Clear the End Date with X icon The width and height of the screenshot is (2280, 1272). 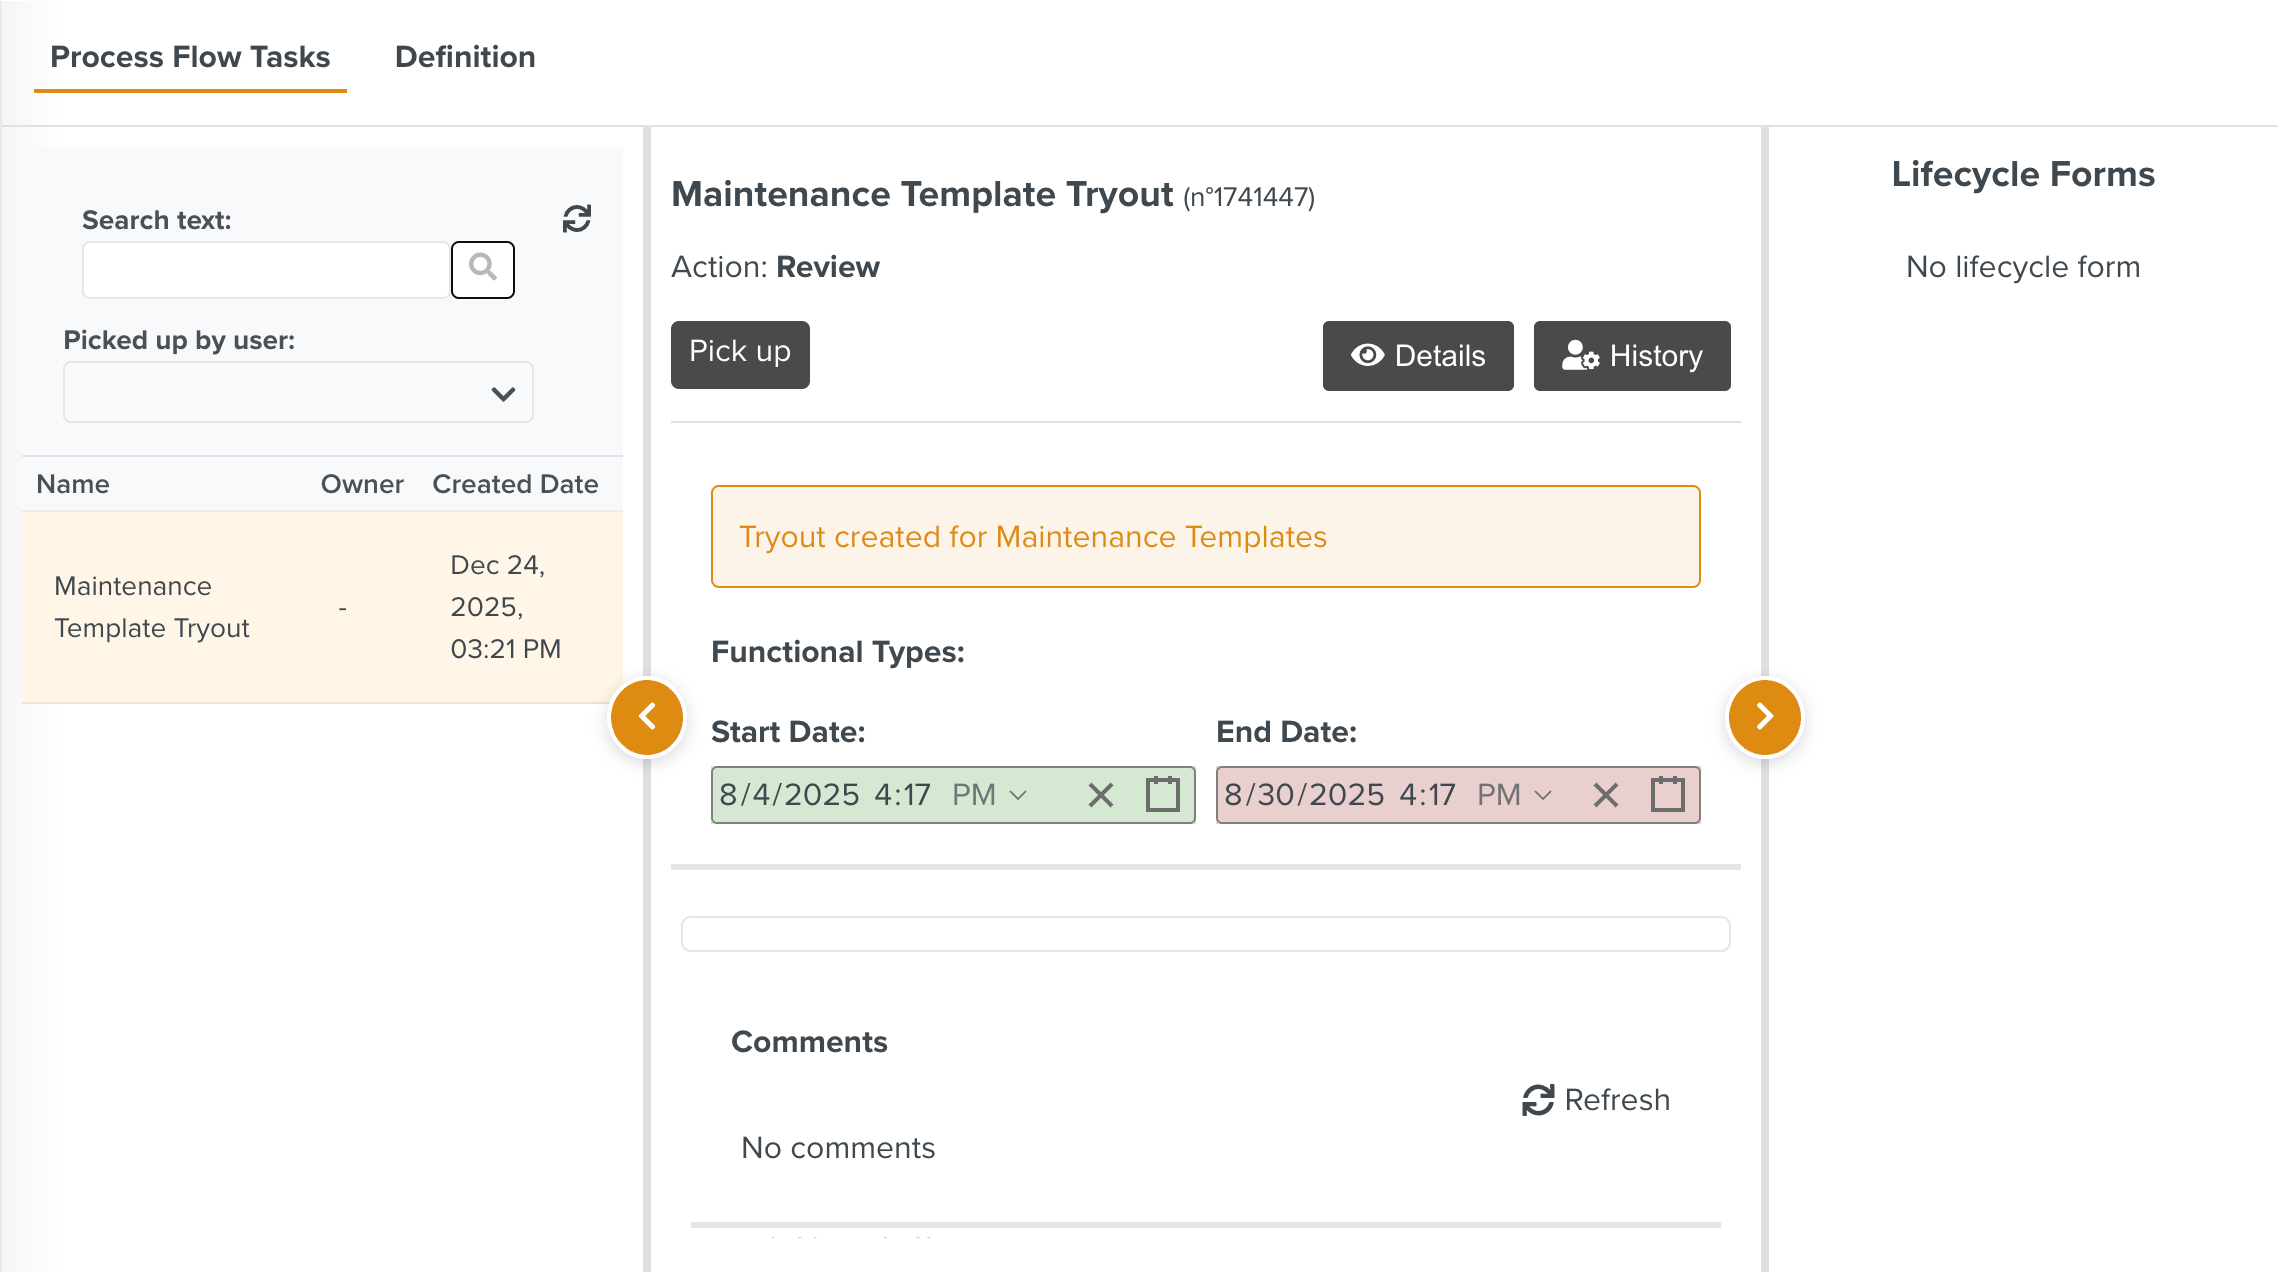click(x=1605, y=795)
